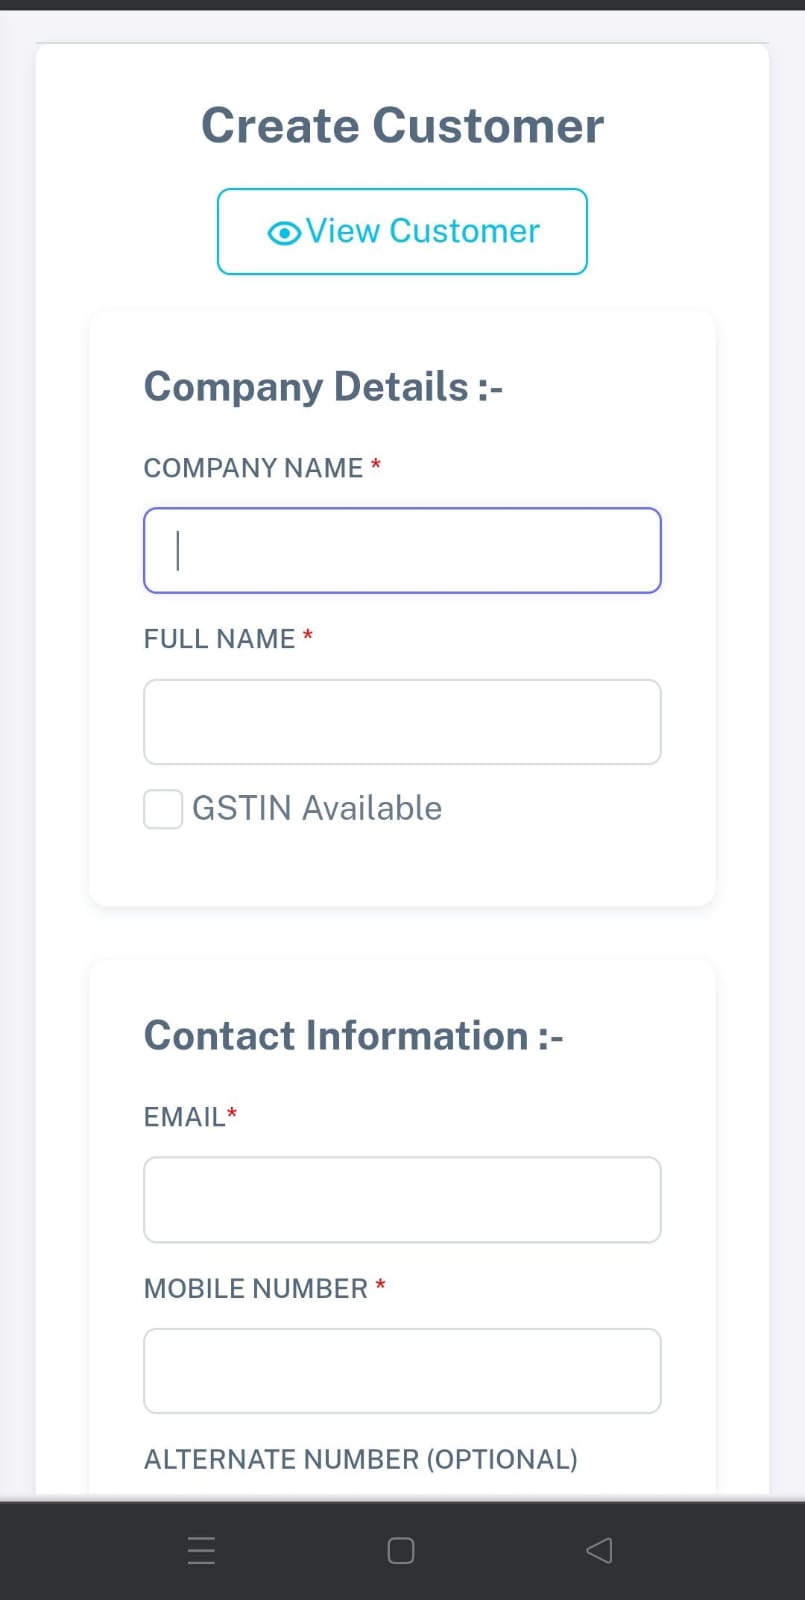Click the GSTIN Available label text

(316, 808)
